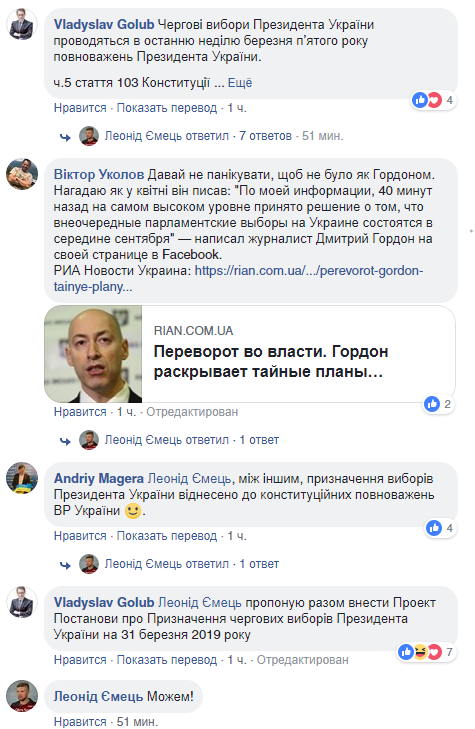Open reactions on the 31 березня 2019 comment
The width and height of the screenshot is (475, 729).
(x=426, y=652)
